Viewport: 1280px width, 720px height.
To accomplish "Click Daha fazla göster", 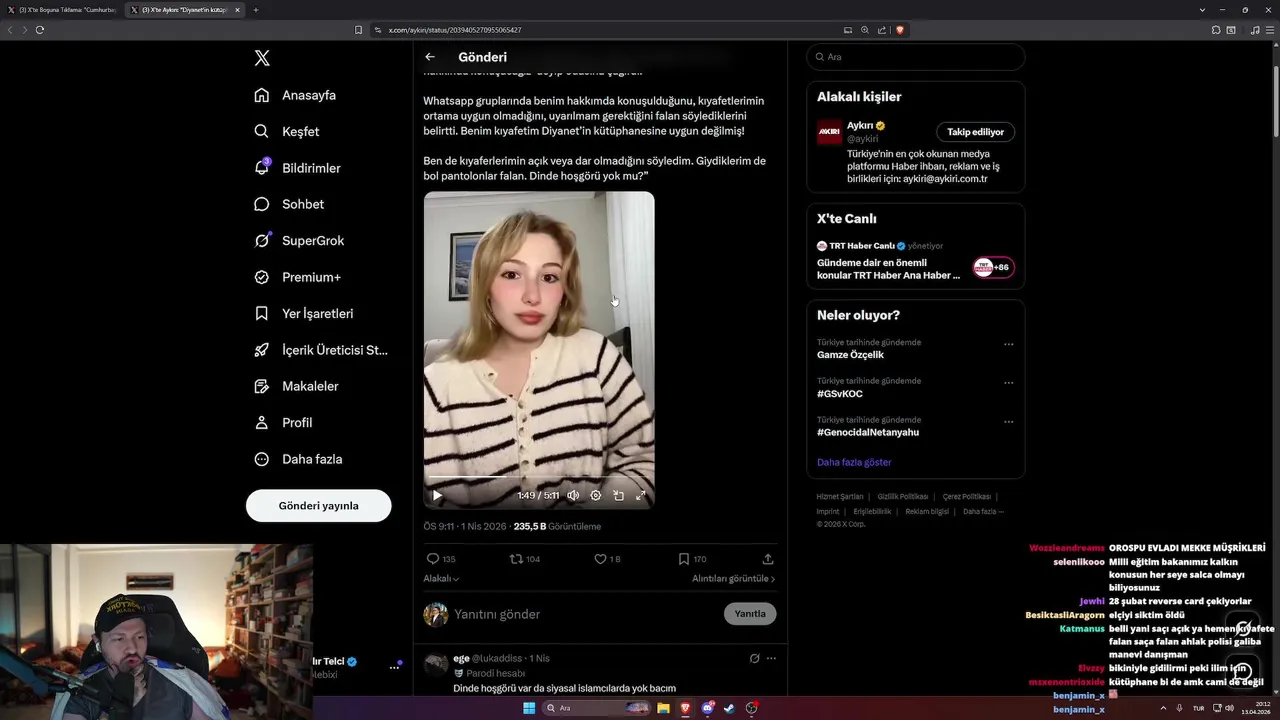I will 854,462.
